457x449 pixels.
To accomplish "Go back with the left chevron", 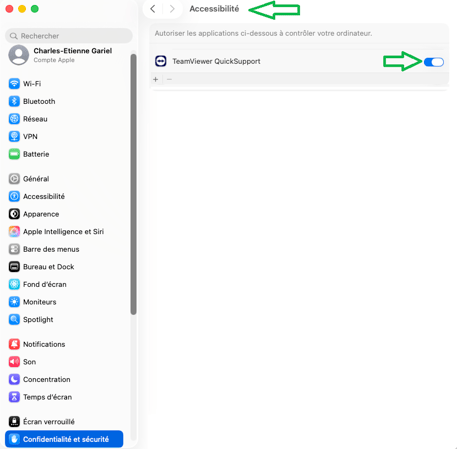I will coord(153,9).
